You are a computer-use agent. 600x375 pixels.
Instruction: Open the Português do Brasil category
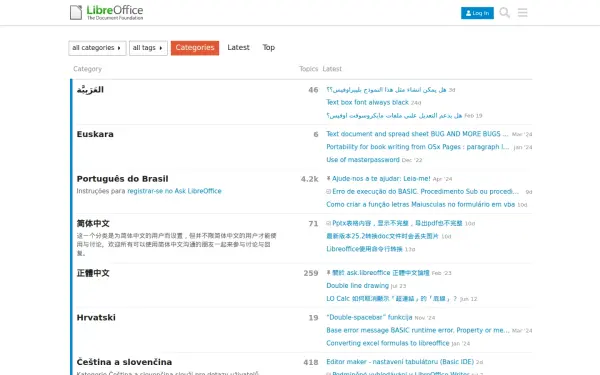[122, 179]
